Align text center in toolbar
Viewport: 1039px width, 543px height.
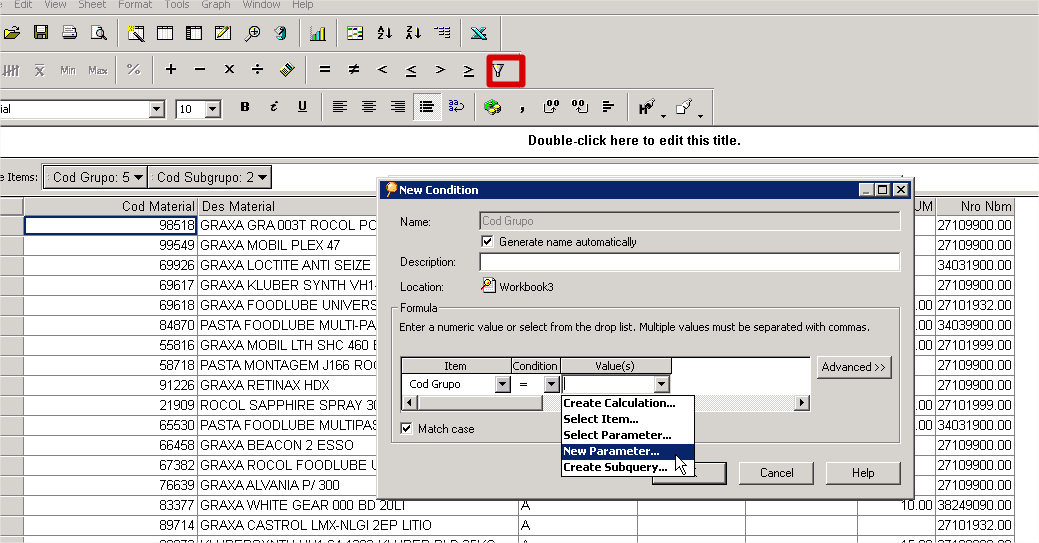pyautogui.click(x=369, y=107)
